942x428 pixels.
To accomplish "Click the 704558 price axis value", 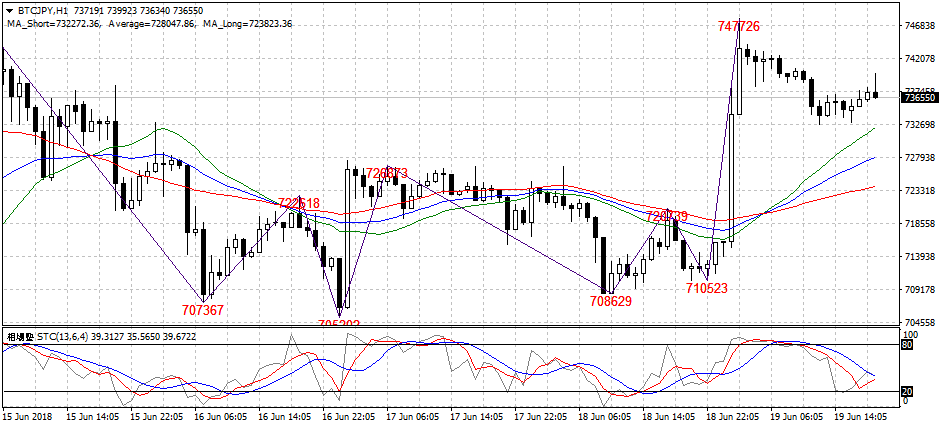I will 920,323.
